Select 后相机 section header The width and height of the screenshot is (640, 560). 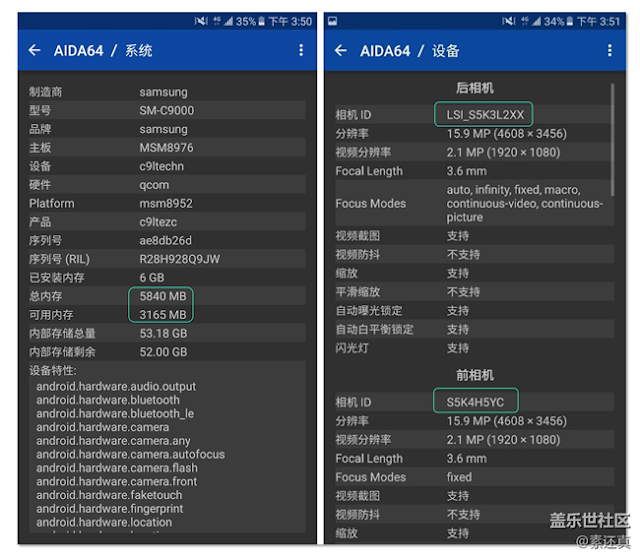pos(475,88)
